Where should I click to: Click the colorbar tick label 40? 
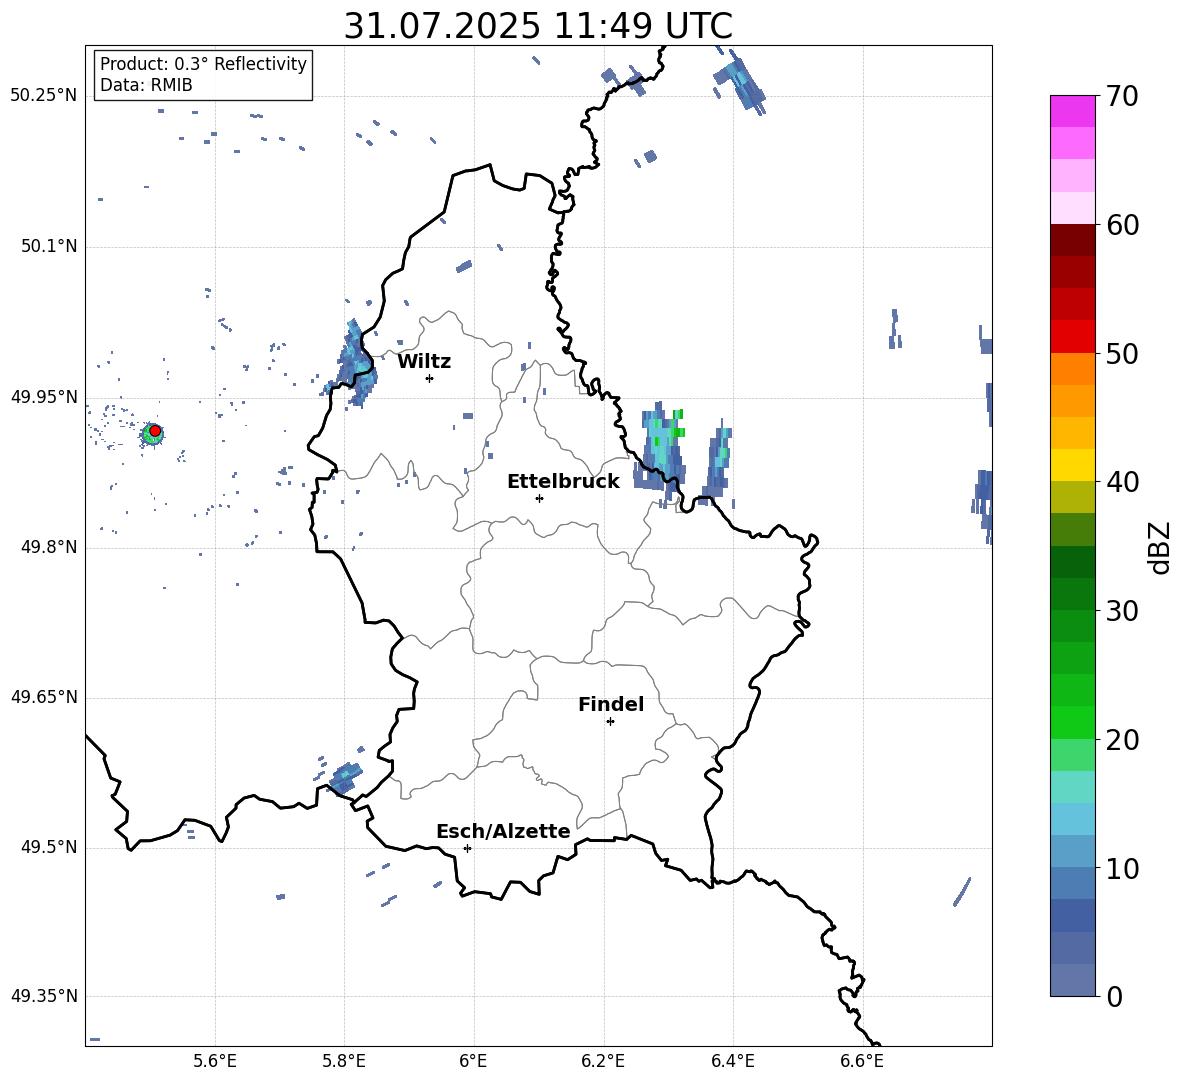[x=1122, y=482]
